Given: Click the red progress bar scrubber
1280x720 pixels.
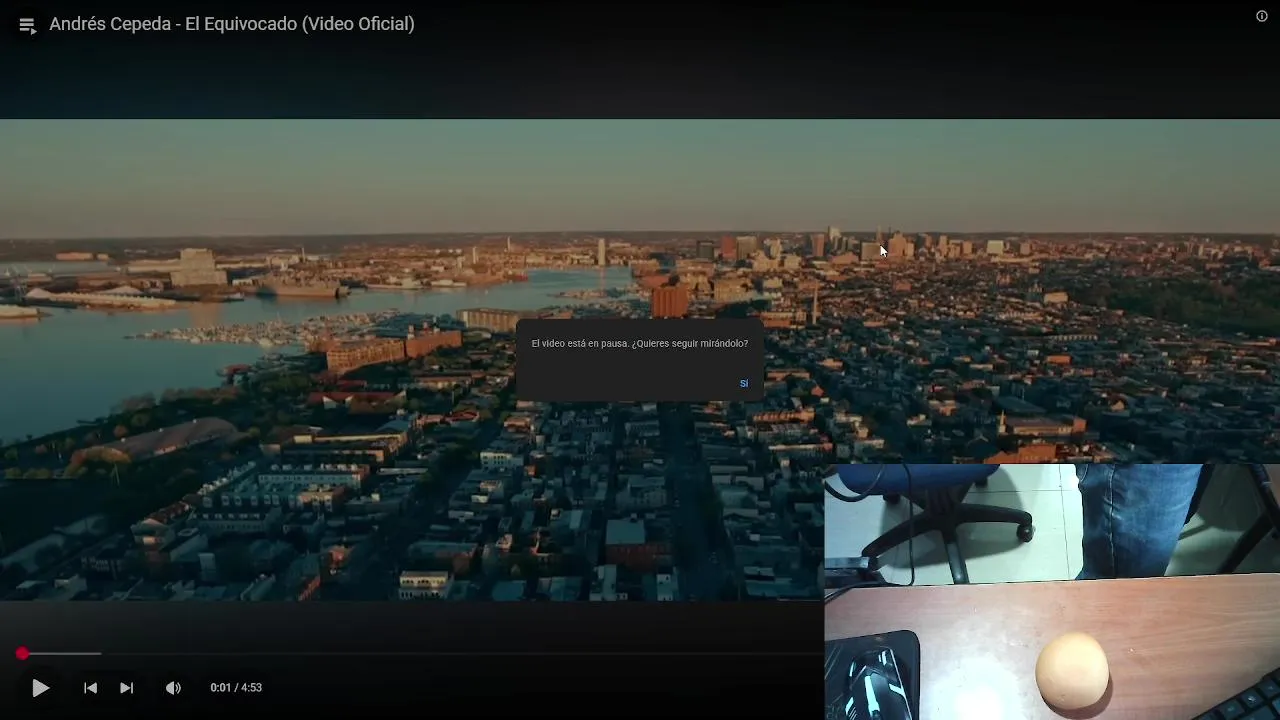Looking at the screenshot, I should 22,653.
